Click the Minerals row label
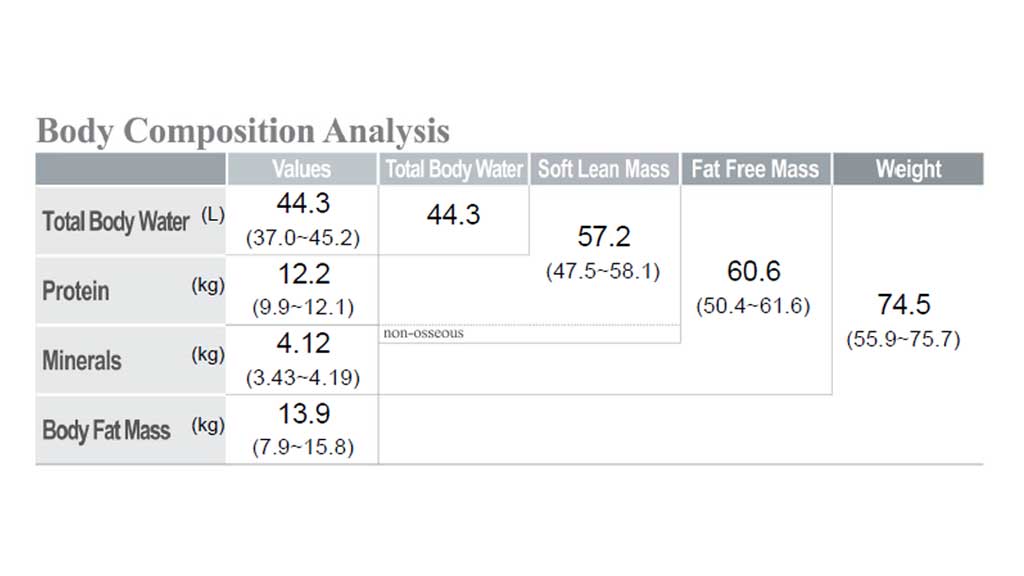This screenshot has width=1024, height=576. (x=82, y=360)
